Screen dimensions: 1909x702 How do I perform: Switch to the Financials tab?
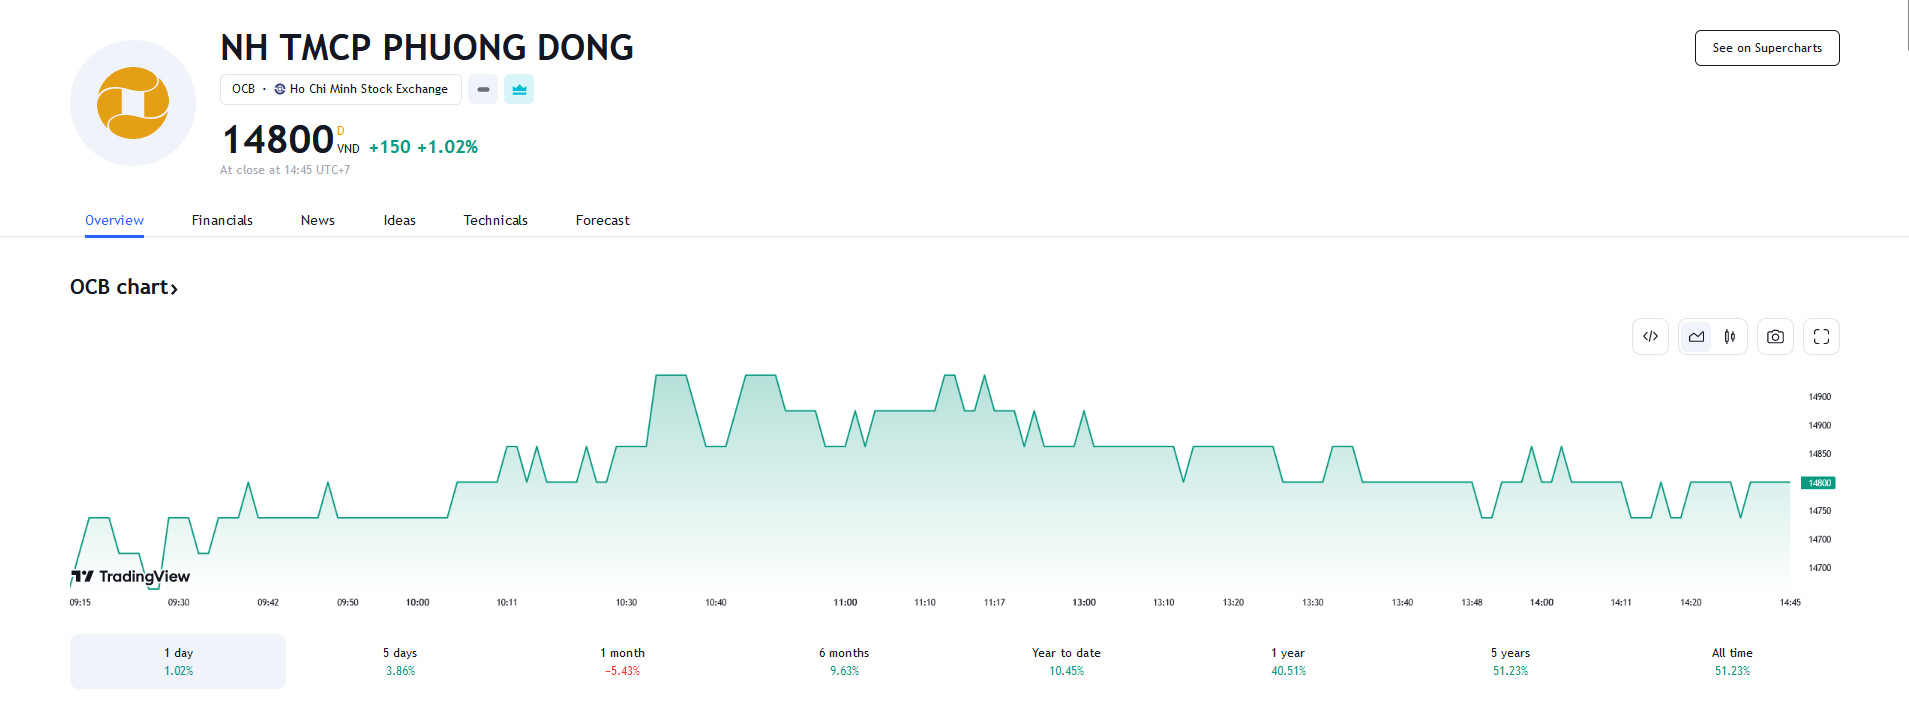pos(222,220)
